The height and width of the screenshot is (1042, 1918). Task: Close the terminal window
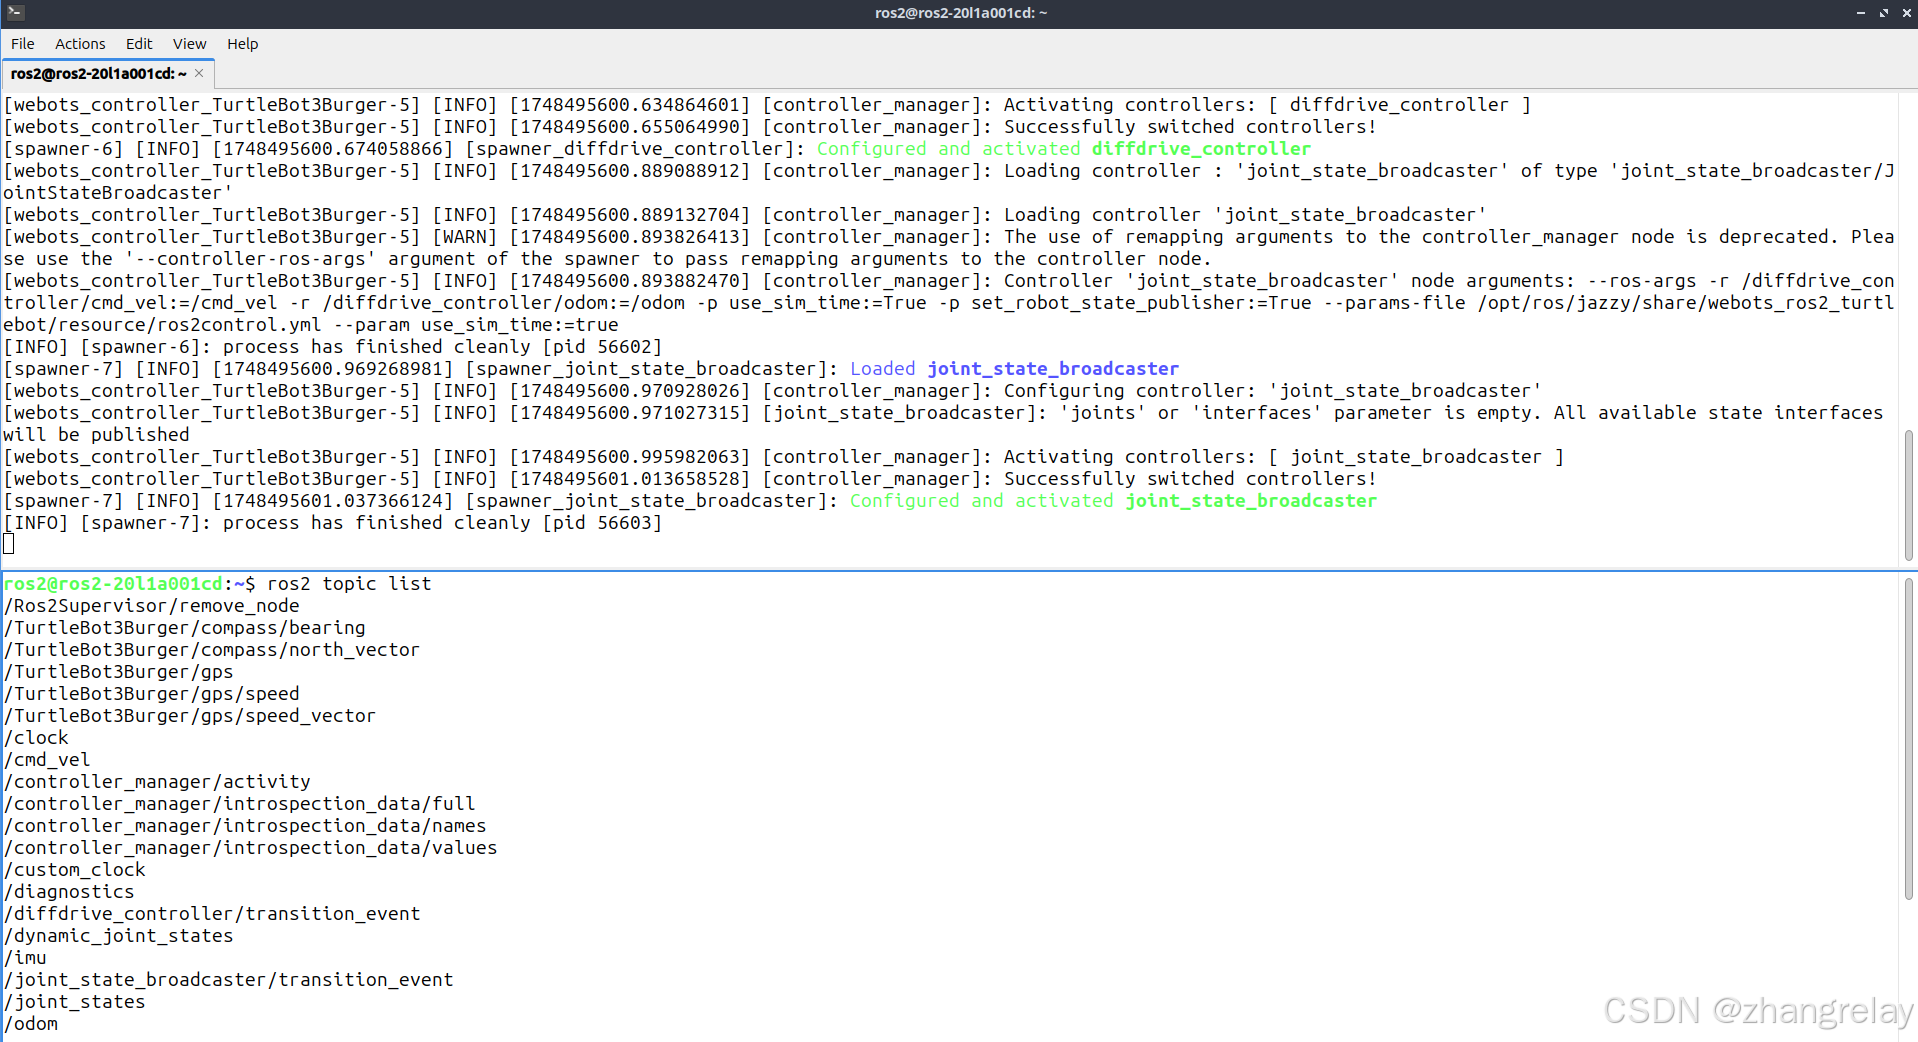(1906, 13)
